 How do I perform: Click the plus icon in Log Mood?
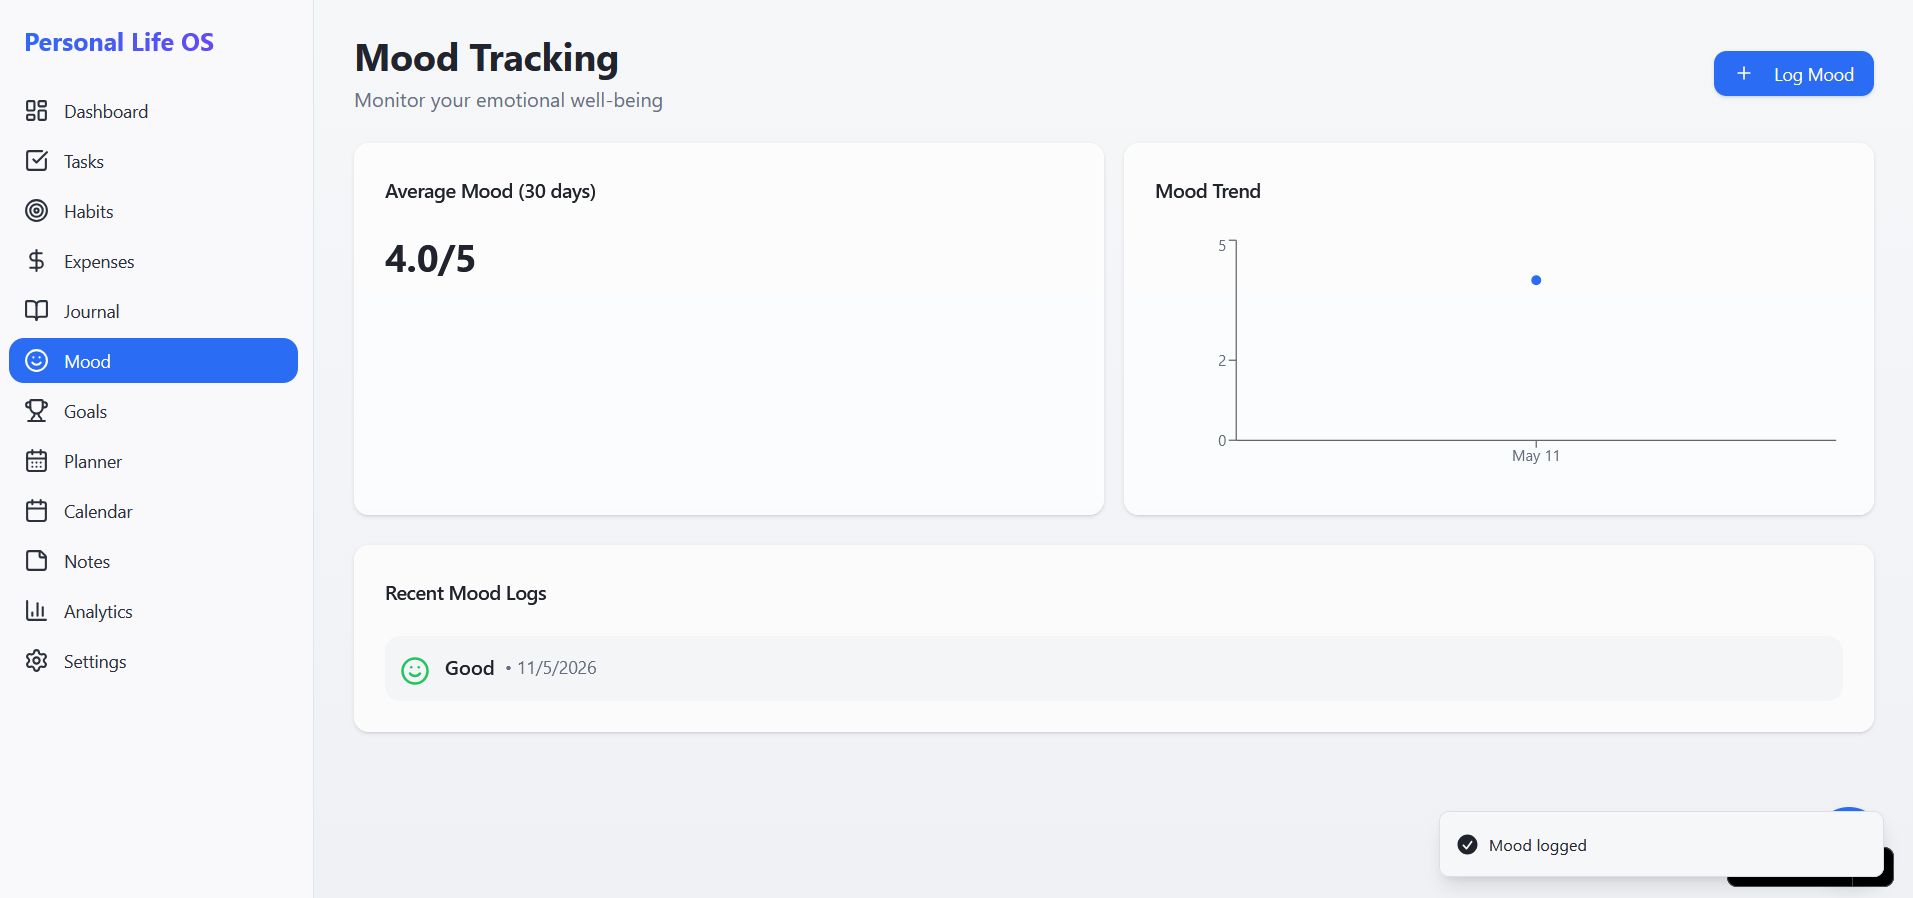[x=1744, y=74]
